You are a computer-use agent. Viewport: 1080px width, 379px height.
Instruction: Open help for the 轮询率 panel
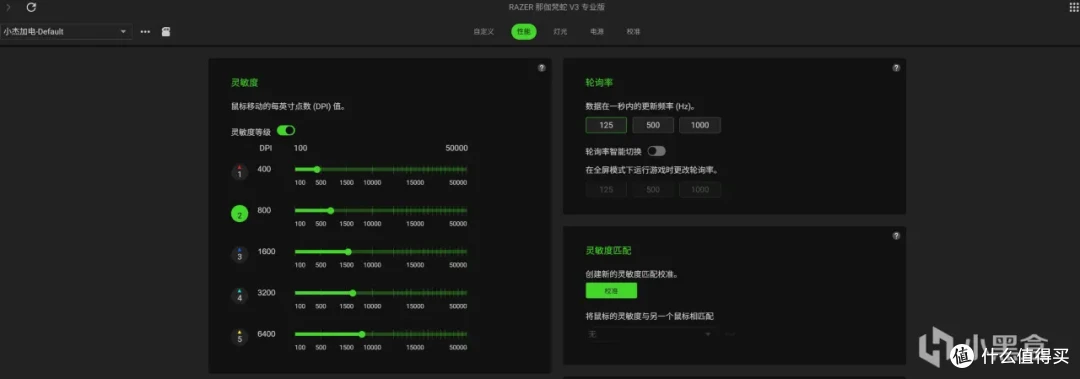[x=896, y=68]
